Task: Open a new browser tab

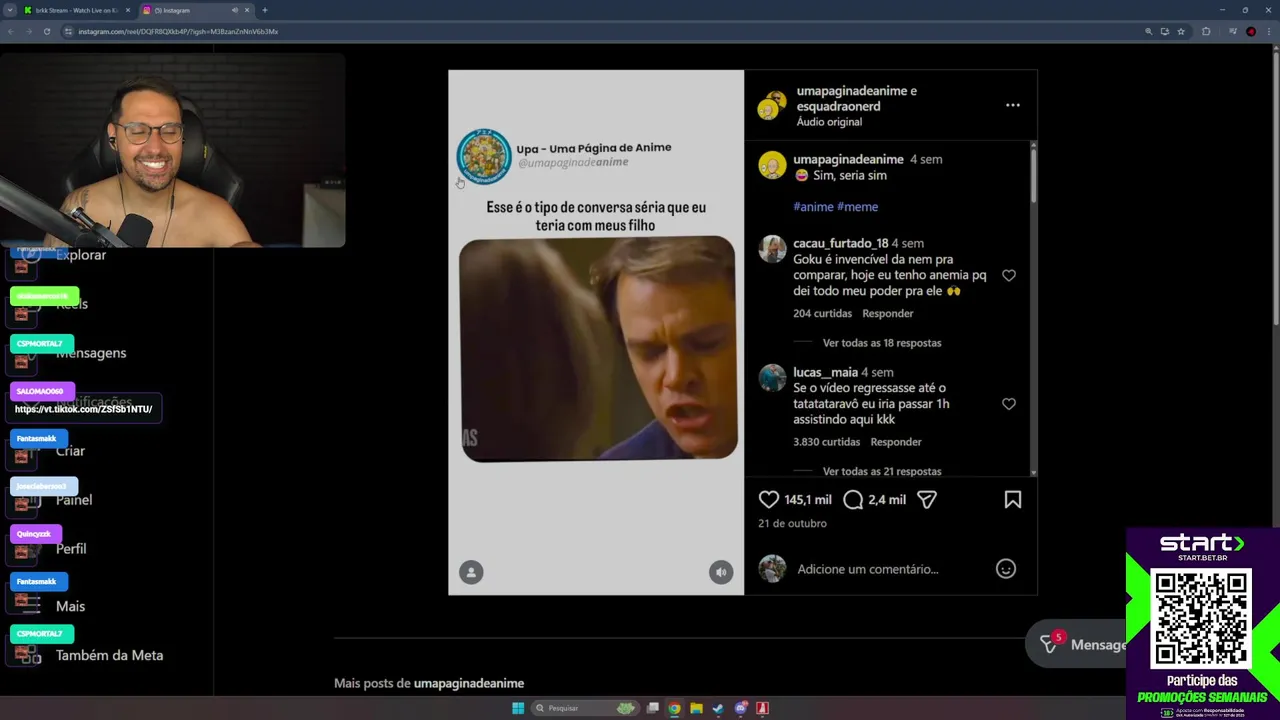Action: 265,10
